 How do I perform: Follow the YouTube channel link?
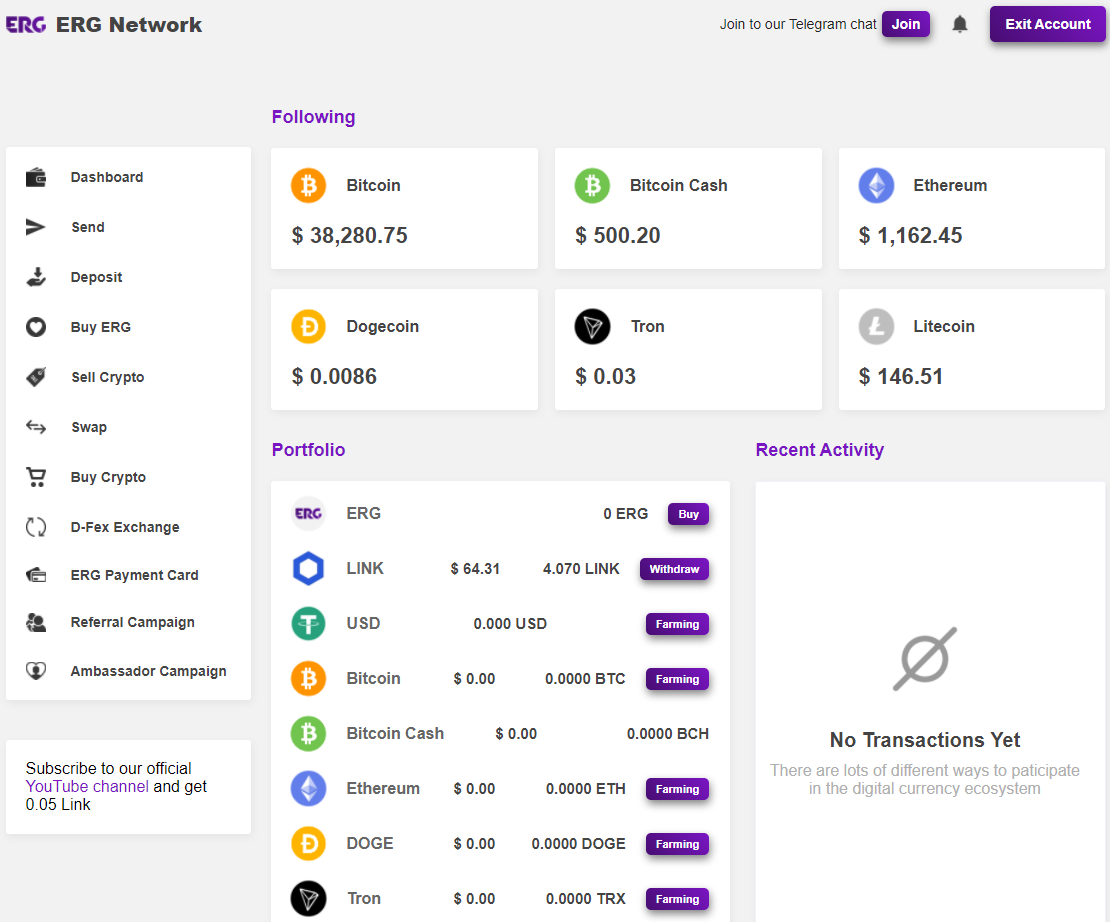coord(87,787)
